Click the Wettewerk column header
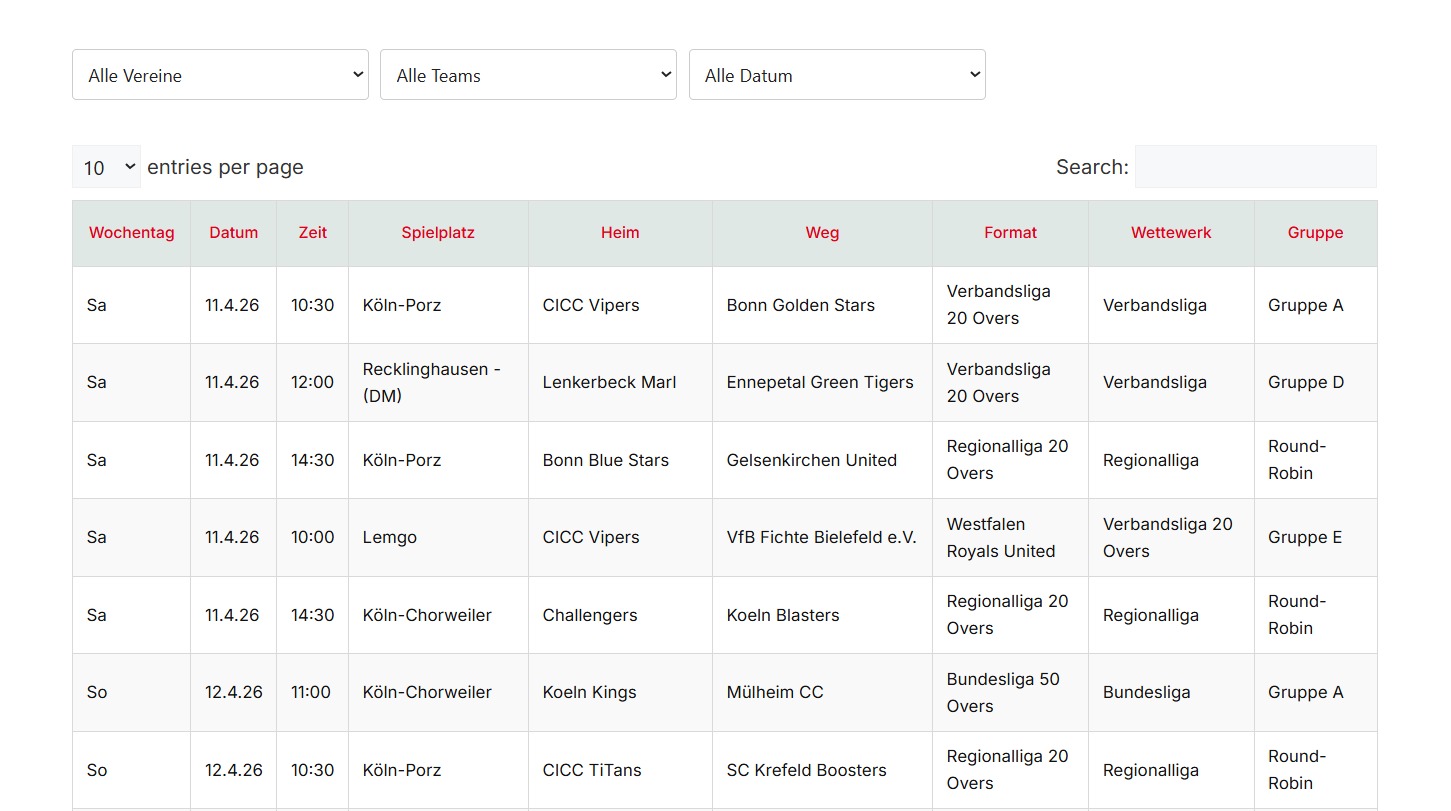The width and height of the screenshot is (1451, 811). pyautogui.click(x=1171, y=233)
